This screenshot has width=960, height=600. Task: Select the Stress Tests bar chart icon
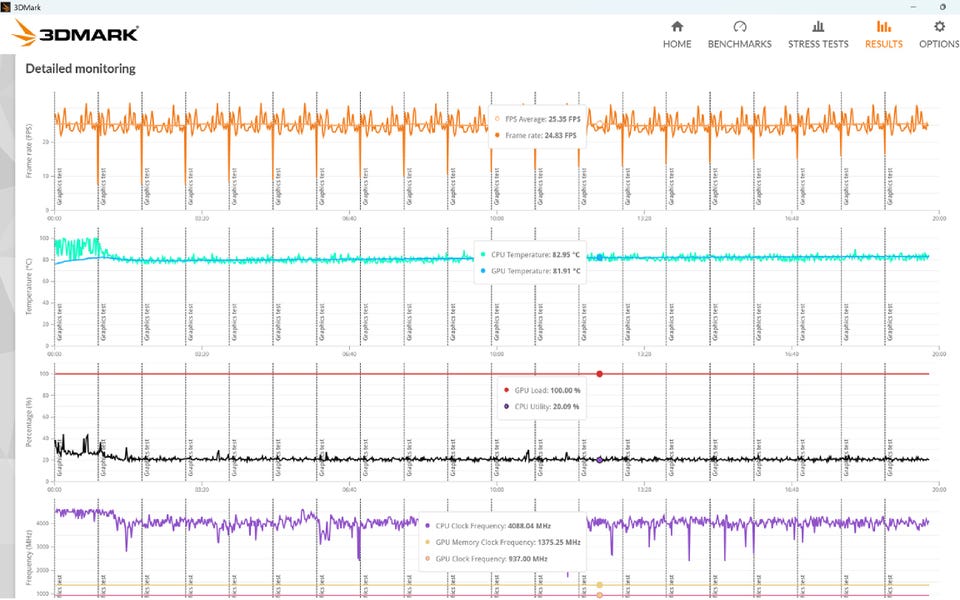(x=818, y=26)
